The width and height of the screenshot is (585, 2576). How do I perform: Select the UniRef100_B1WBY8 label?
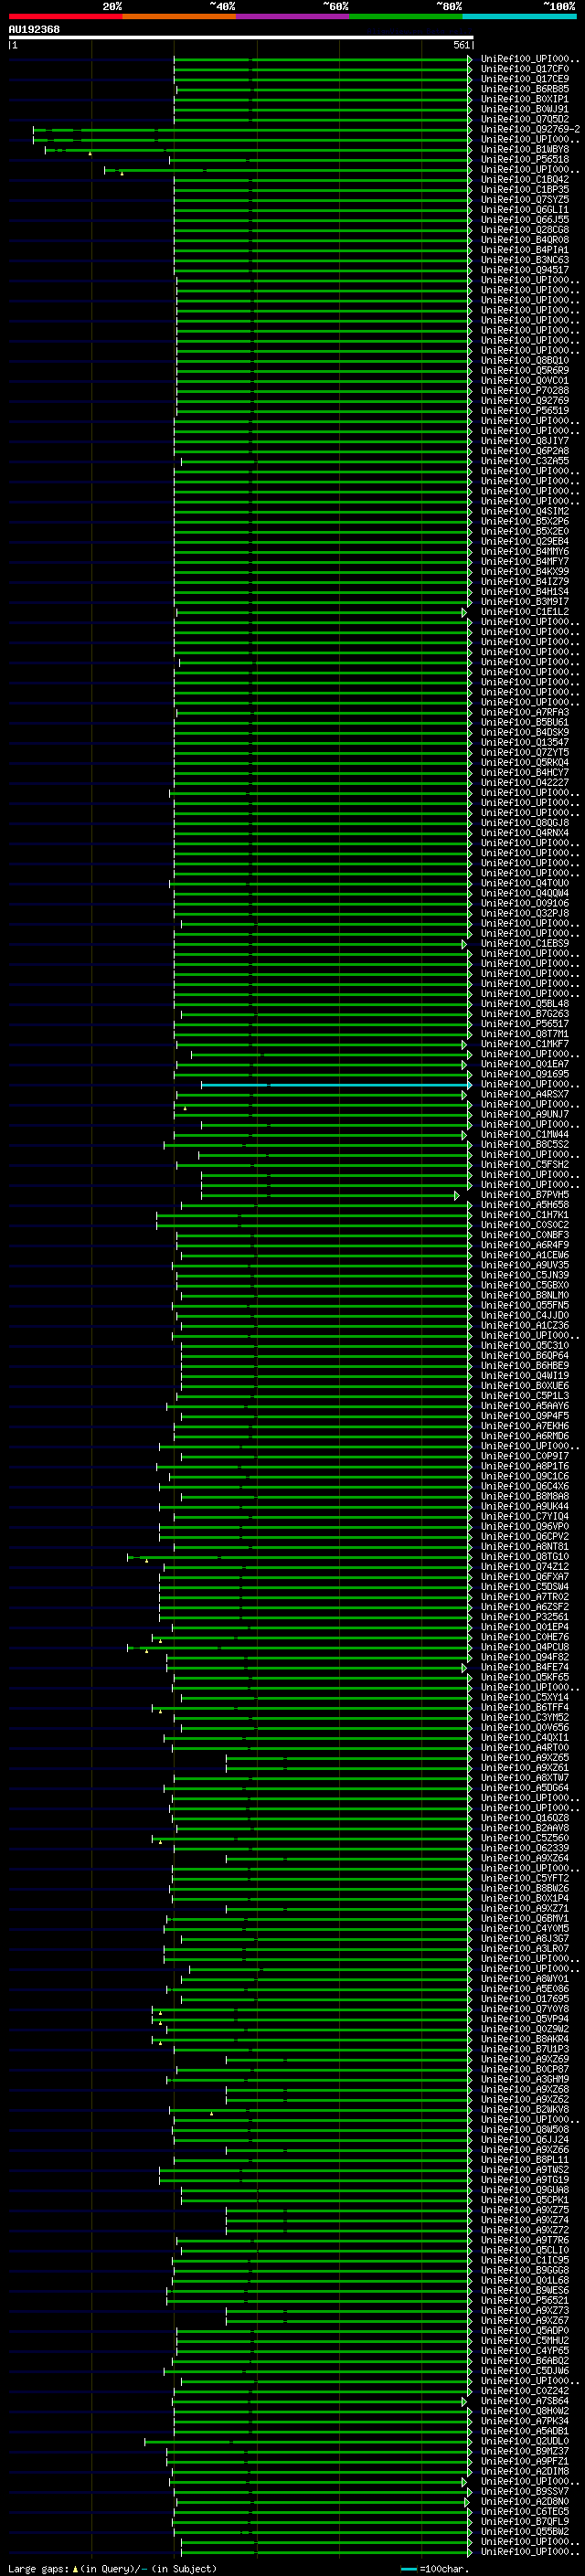(x=525, y=149)
